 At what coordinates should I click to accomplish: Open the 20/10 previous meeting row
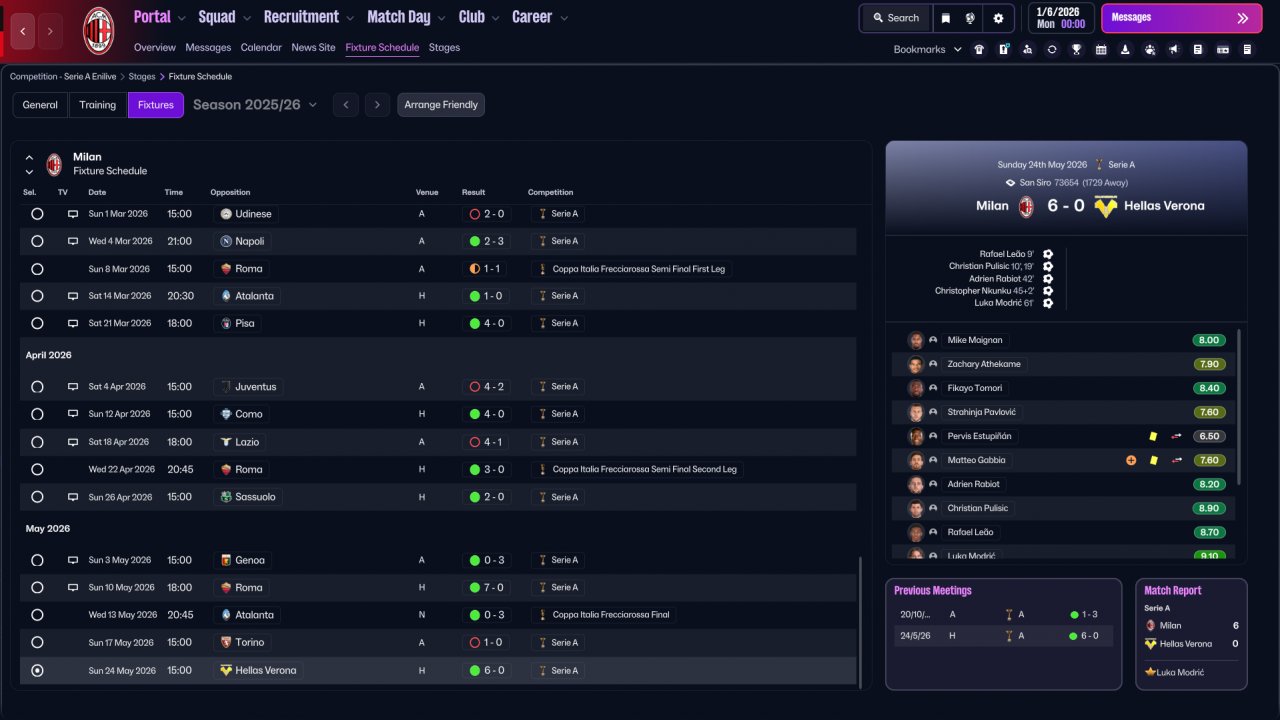click(x=1003, y=615)
